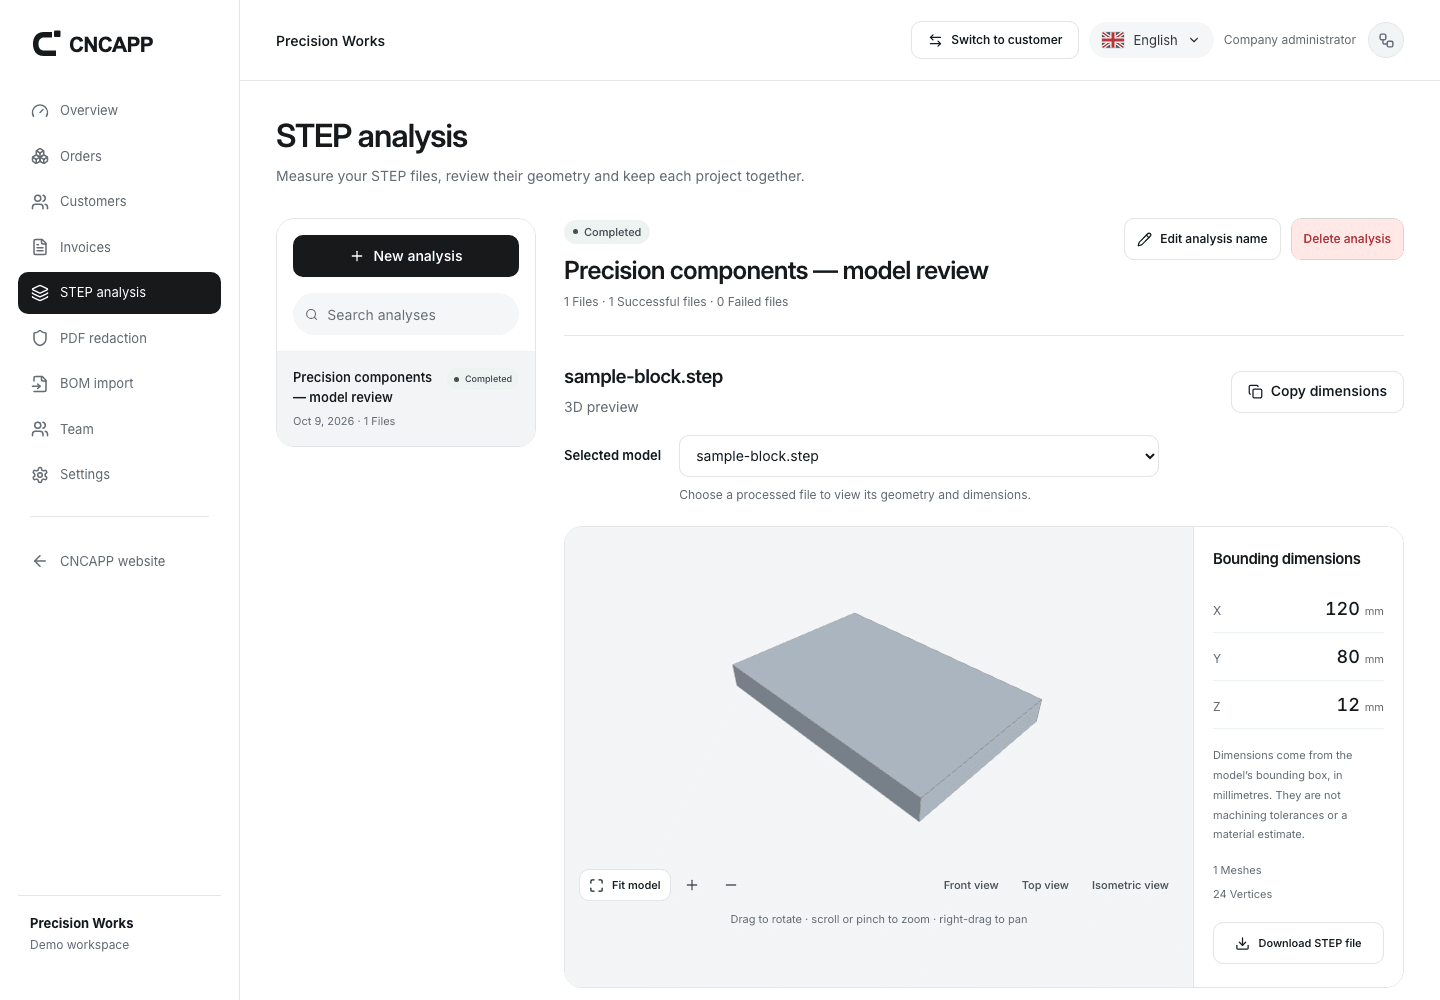Click Edit analysis name button
This screenshot has height=1000, width=1440.
[1202, 239]
